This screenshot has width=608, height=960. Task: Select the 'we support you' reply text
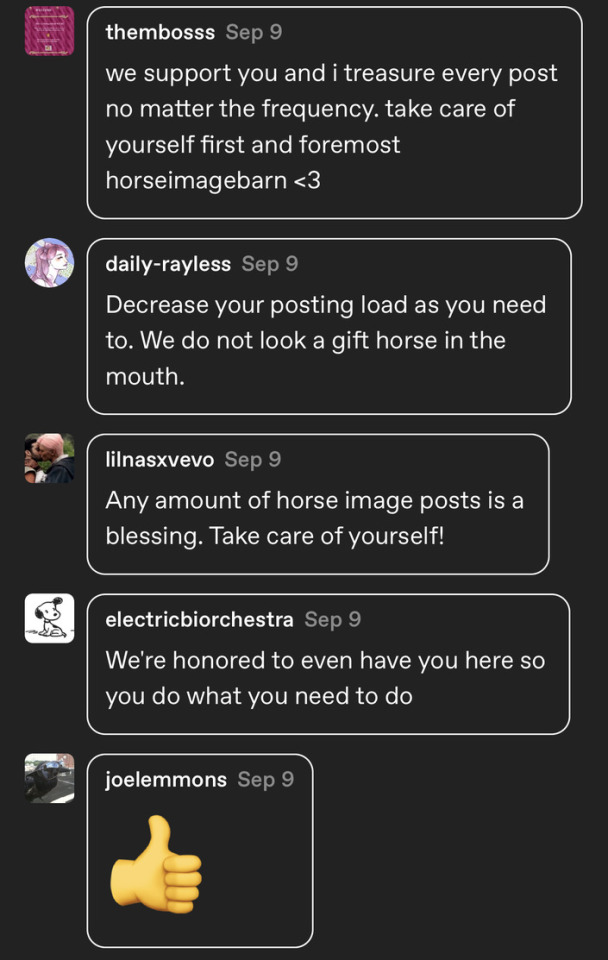331,127
